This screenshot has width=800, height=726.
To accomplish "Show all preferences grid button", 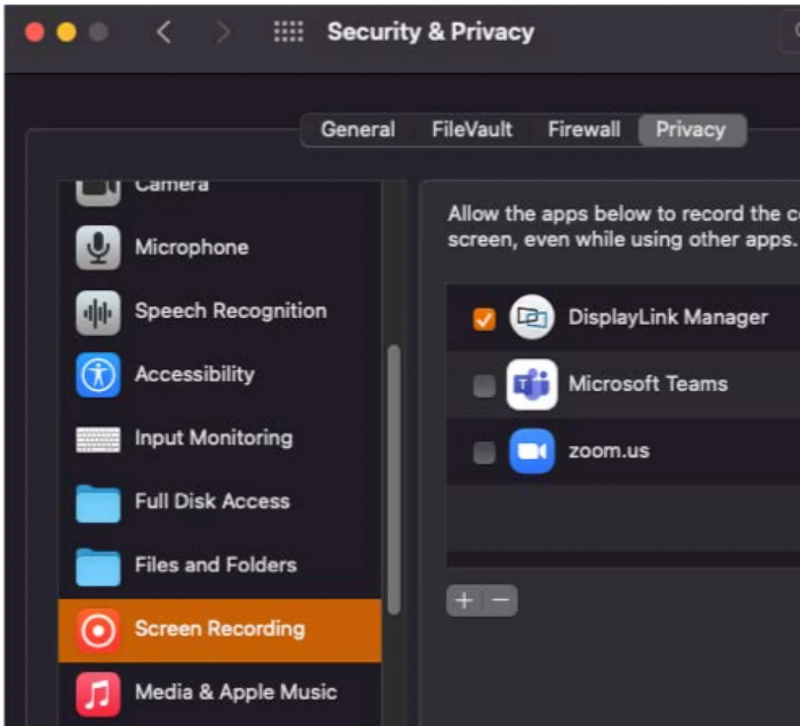I will pos(288,32).
